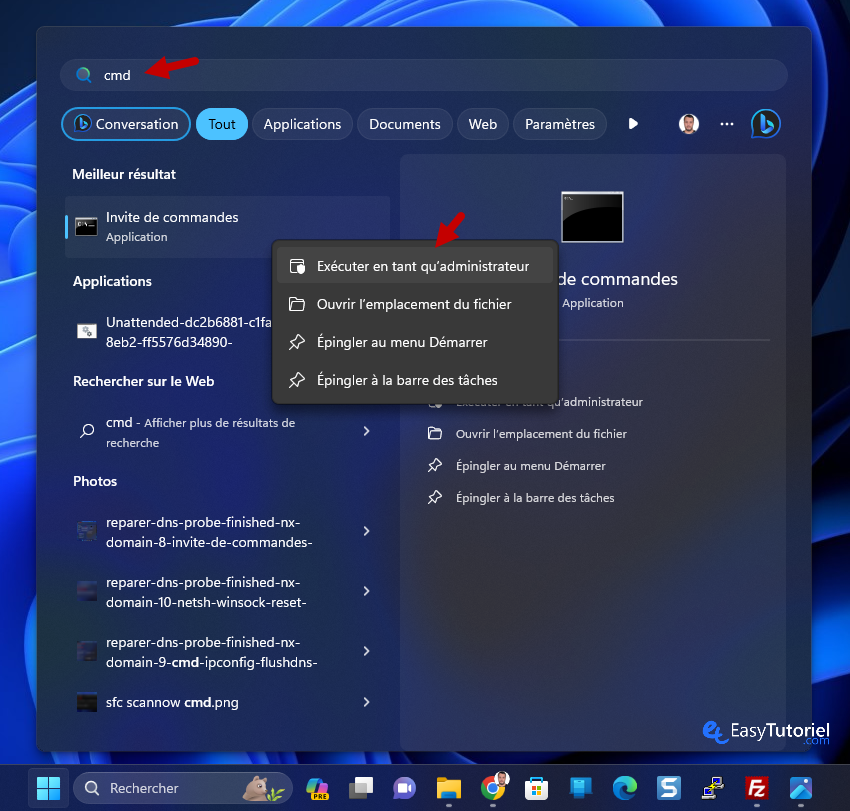Screen dimensions: 850x811
Task: Open the user account profile picture
Action: [x=688, y=124]
